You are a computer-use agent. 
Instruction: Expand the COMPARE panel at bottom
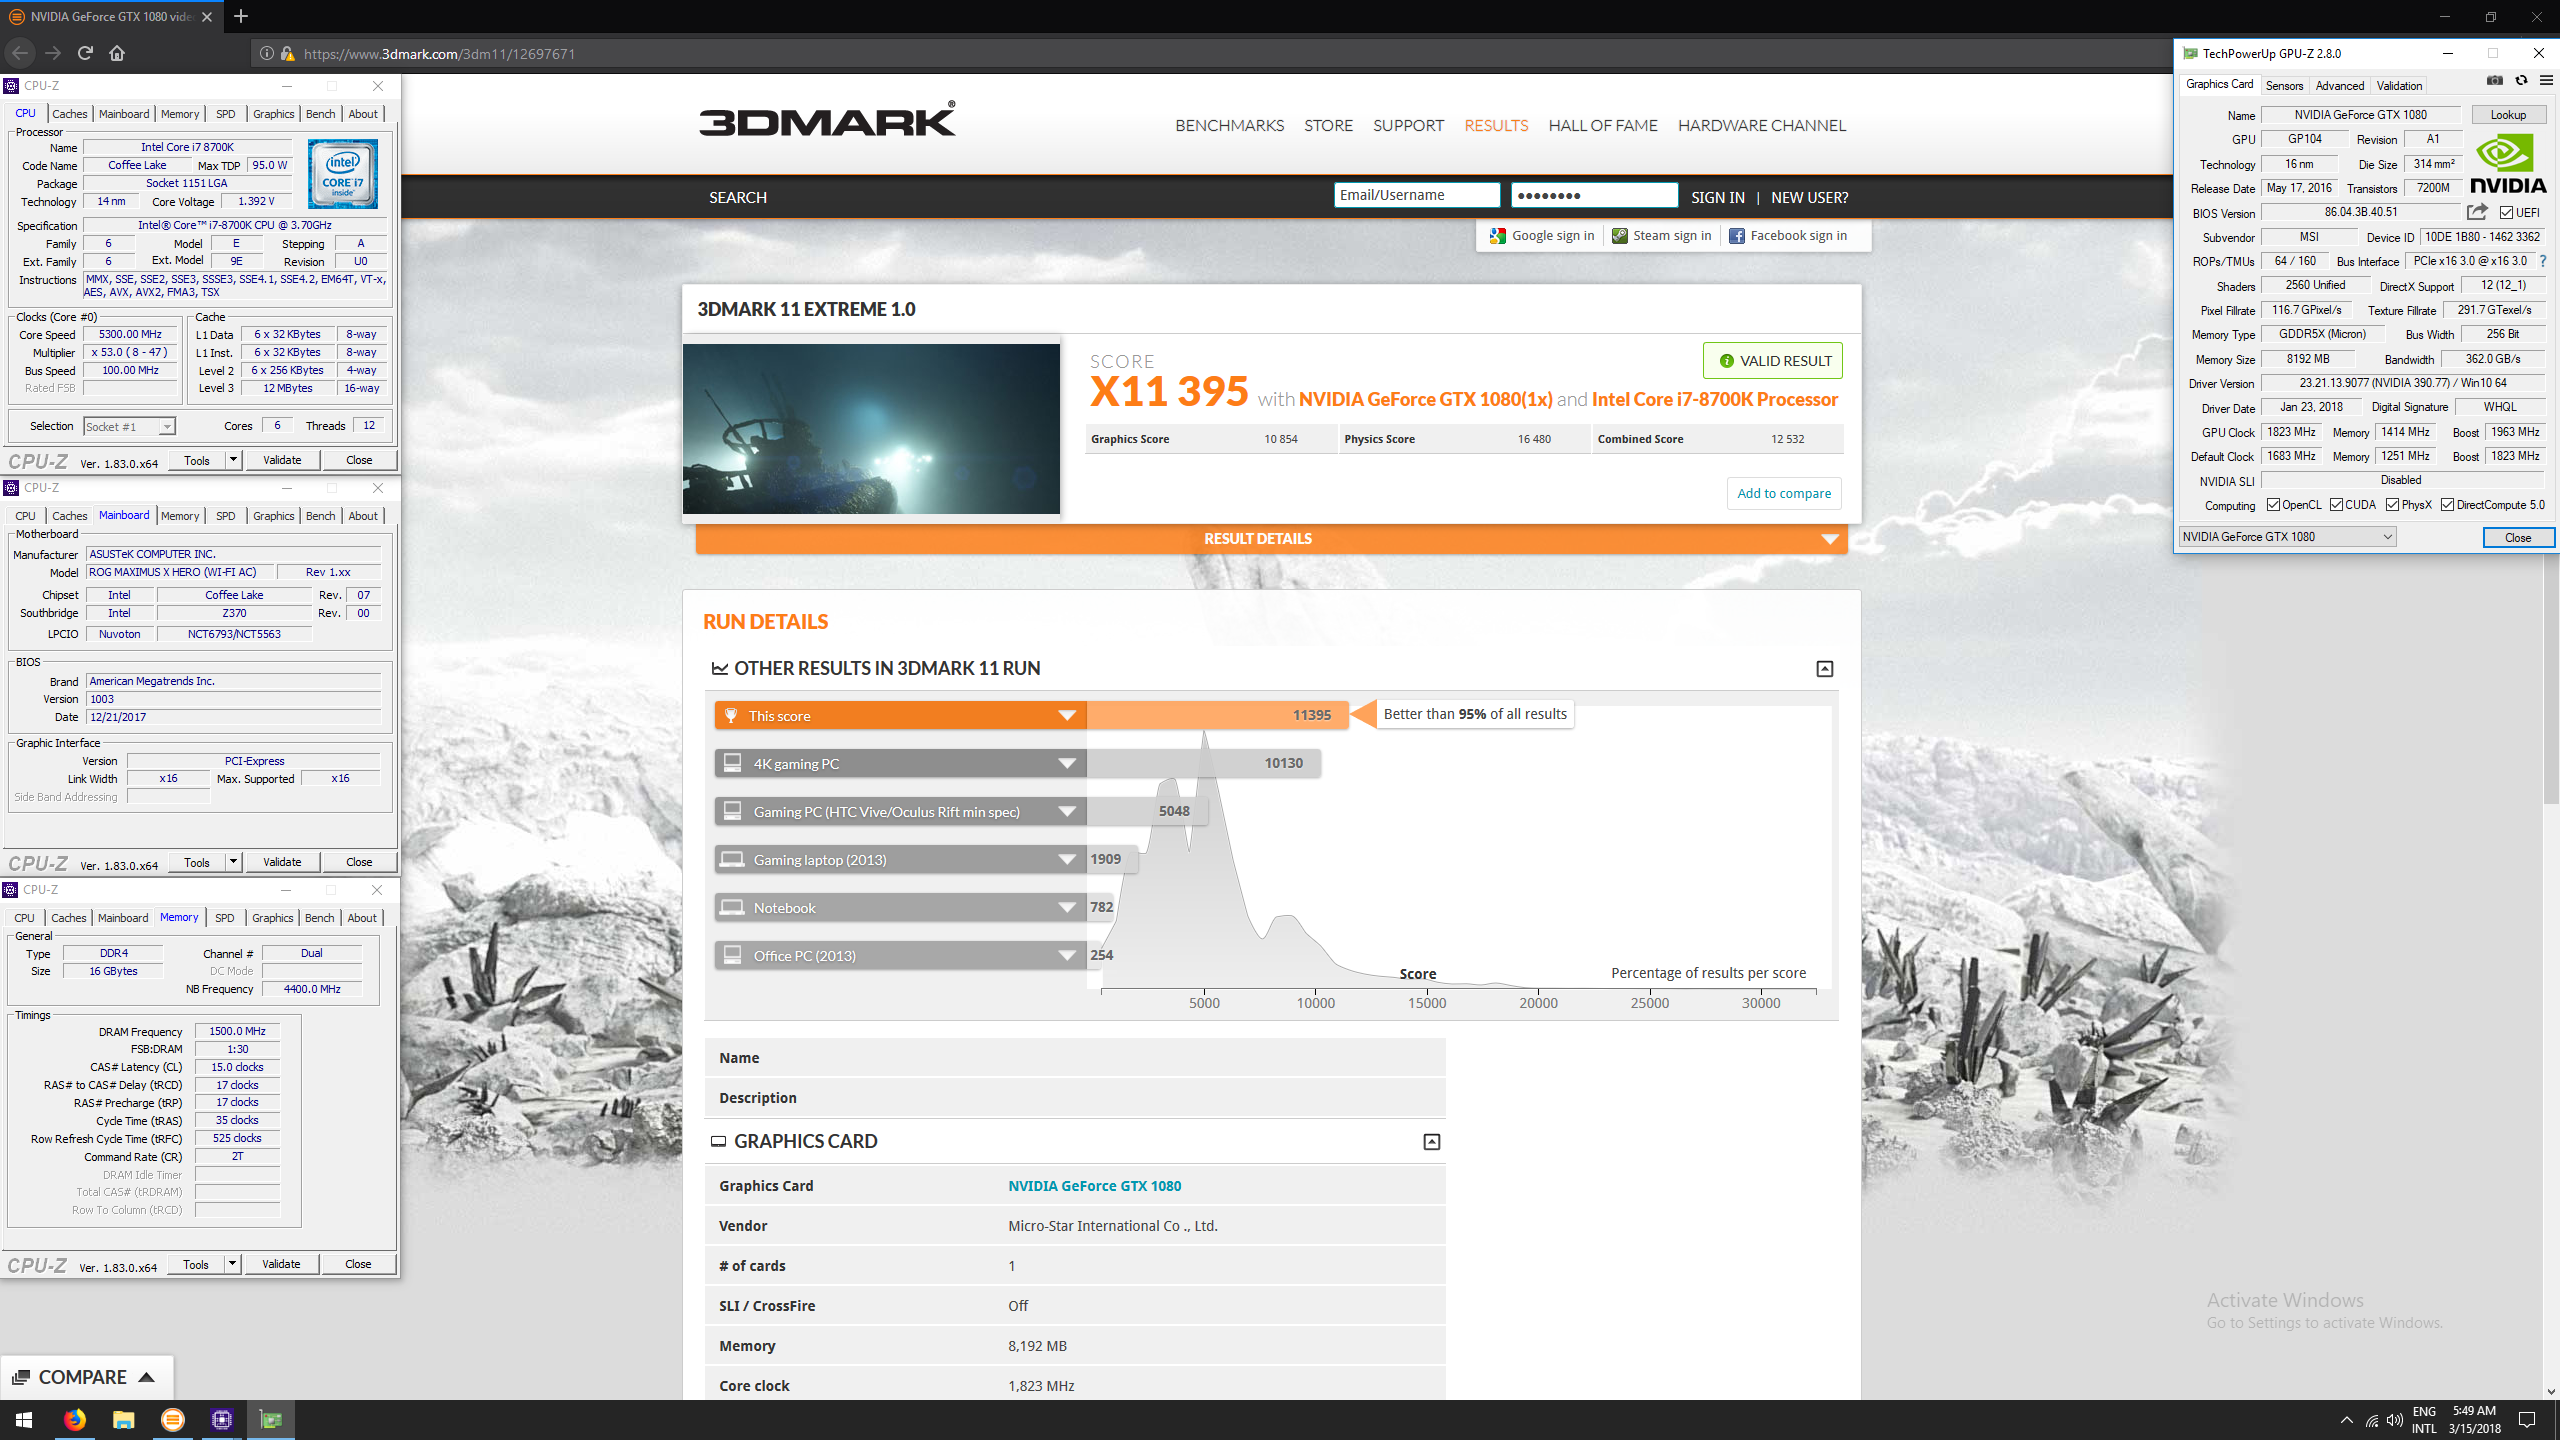86,1378
